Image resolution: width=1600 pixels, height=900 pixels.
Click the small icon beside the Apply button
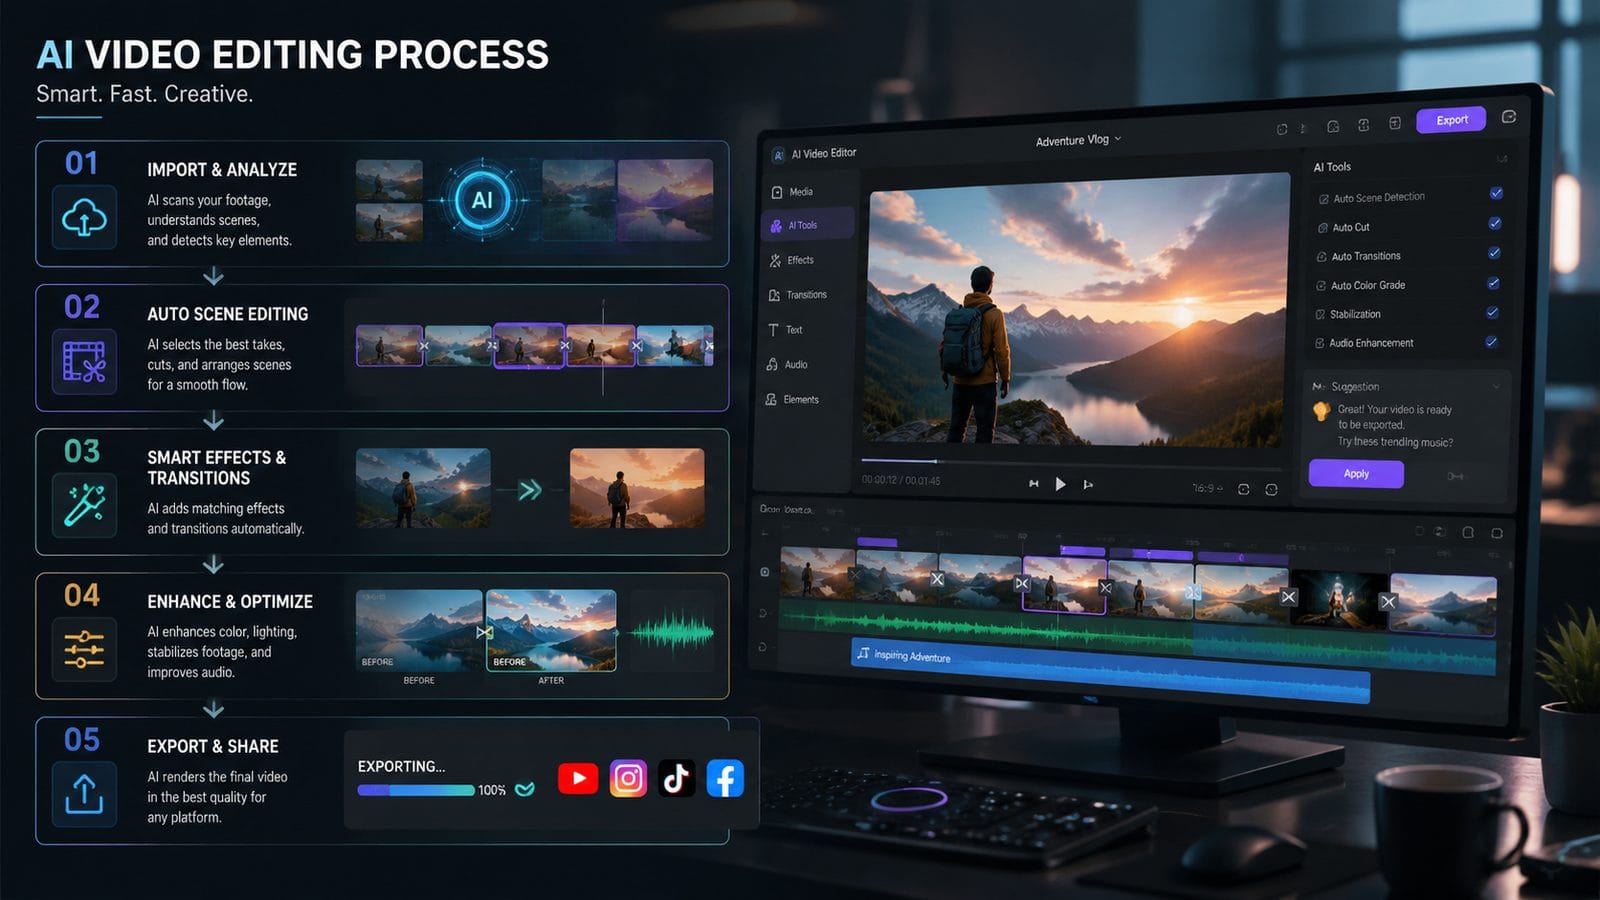click(x=1455, y=476)
